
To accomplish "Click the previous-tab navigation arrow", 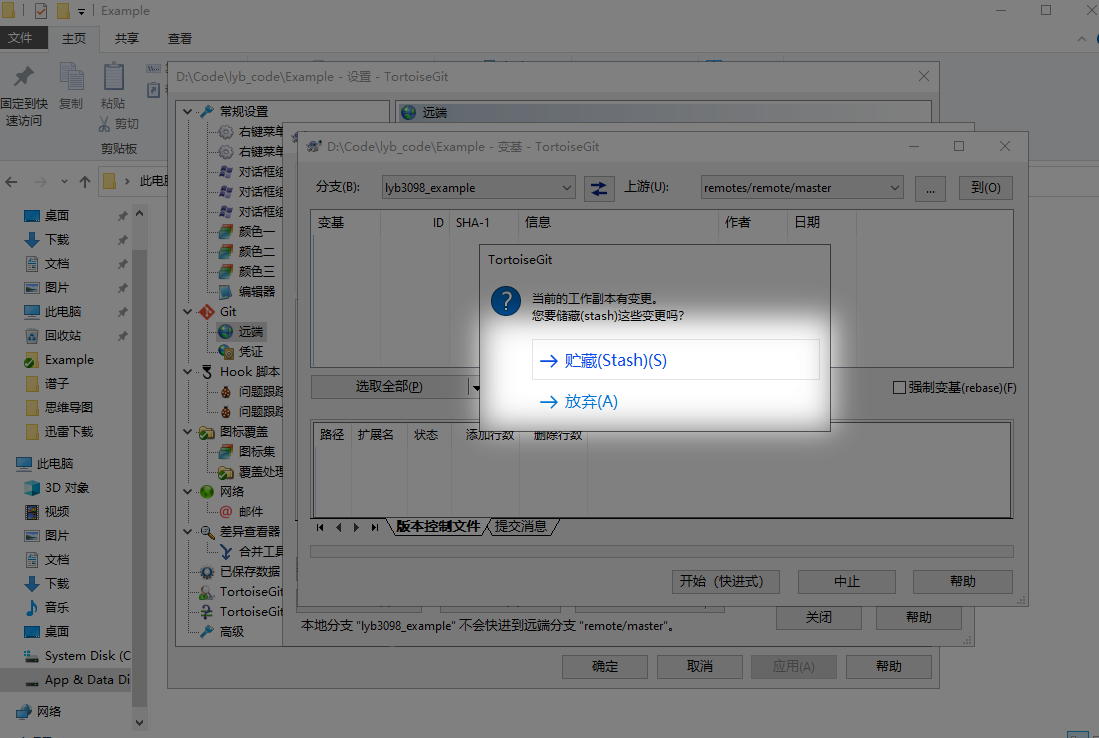I will [x=339, y=527].
